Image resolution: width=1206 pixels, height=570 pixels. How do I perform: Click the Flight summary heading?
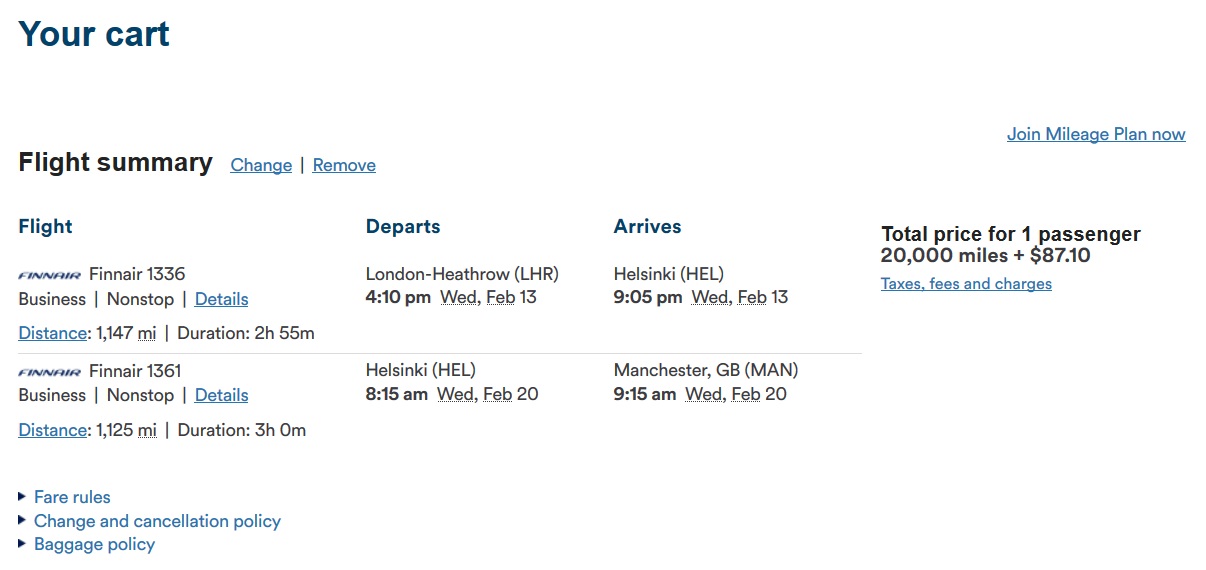115,163
